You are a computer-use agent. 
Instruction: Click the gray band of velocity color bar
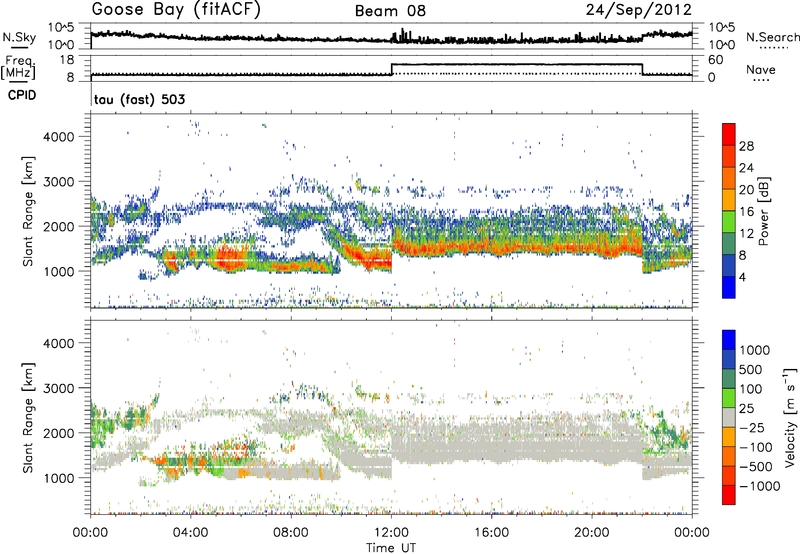pyautogui.click(x=729, y=417)
